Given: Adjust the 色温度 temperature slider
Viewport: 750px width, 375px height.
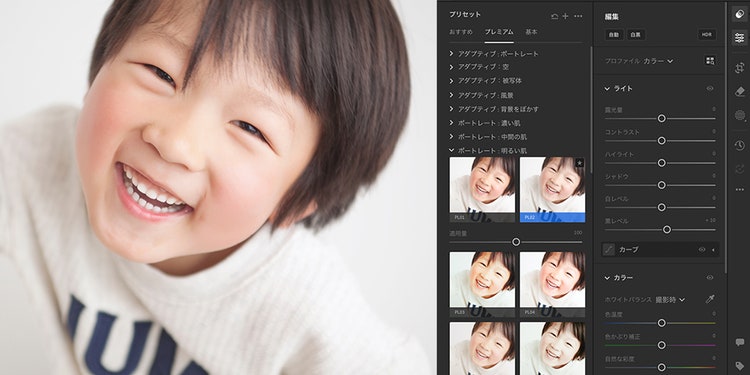Looking at the screenshot, I should click(662, 323).
